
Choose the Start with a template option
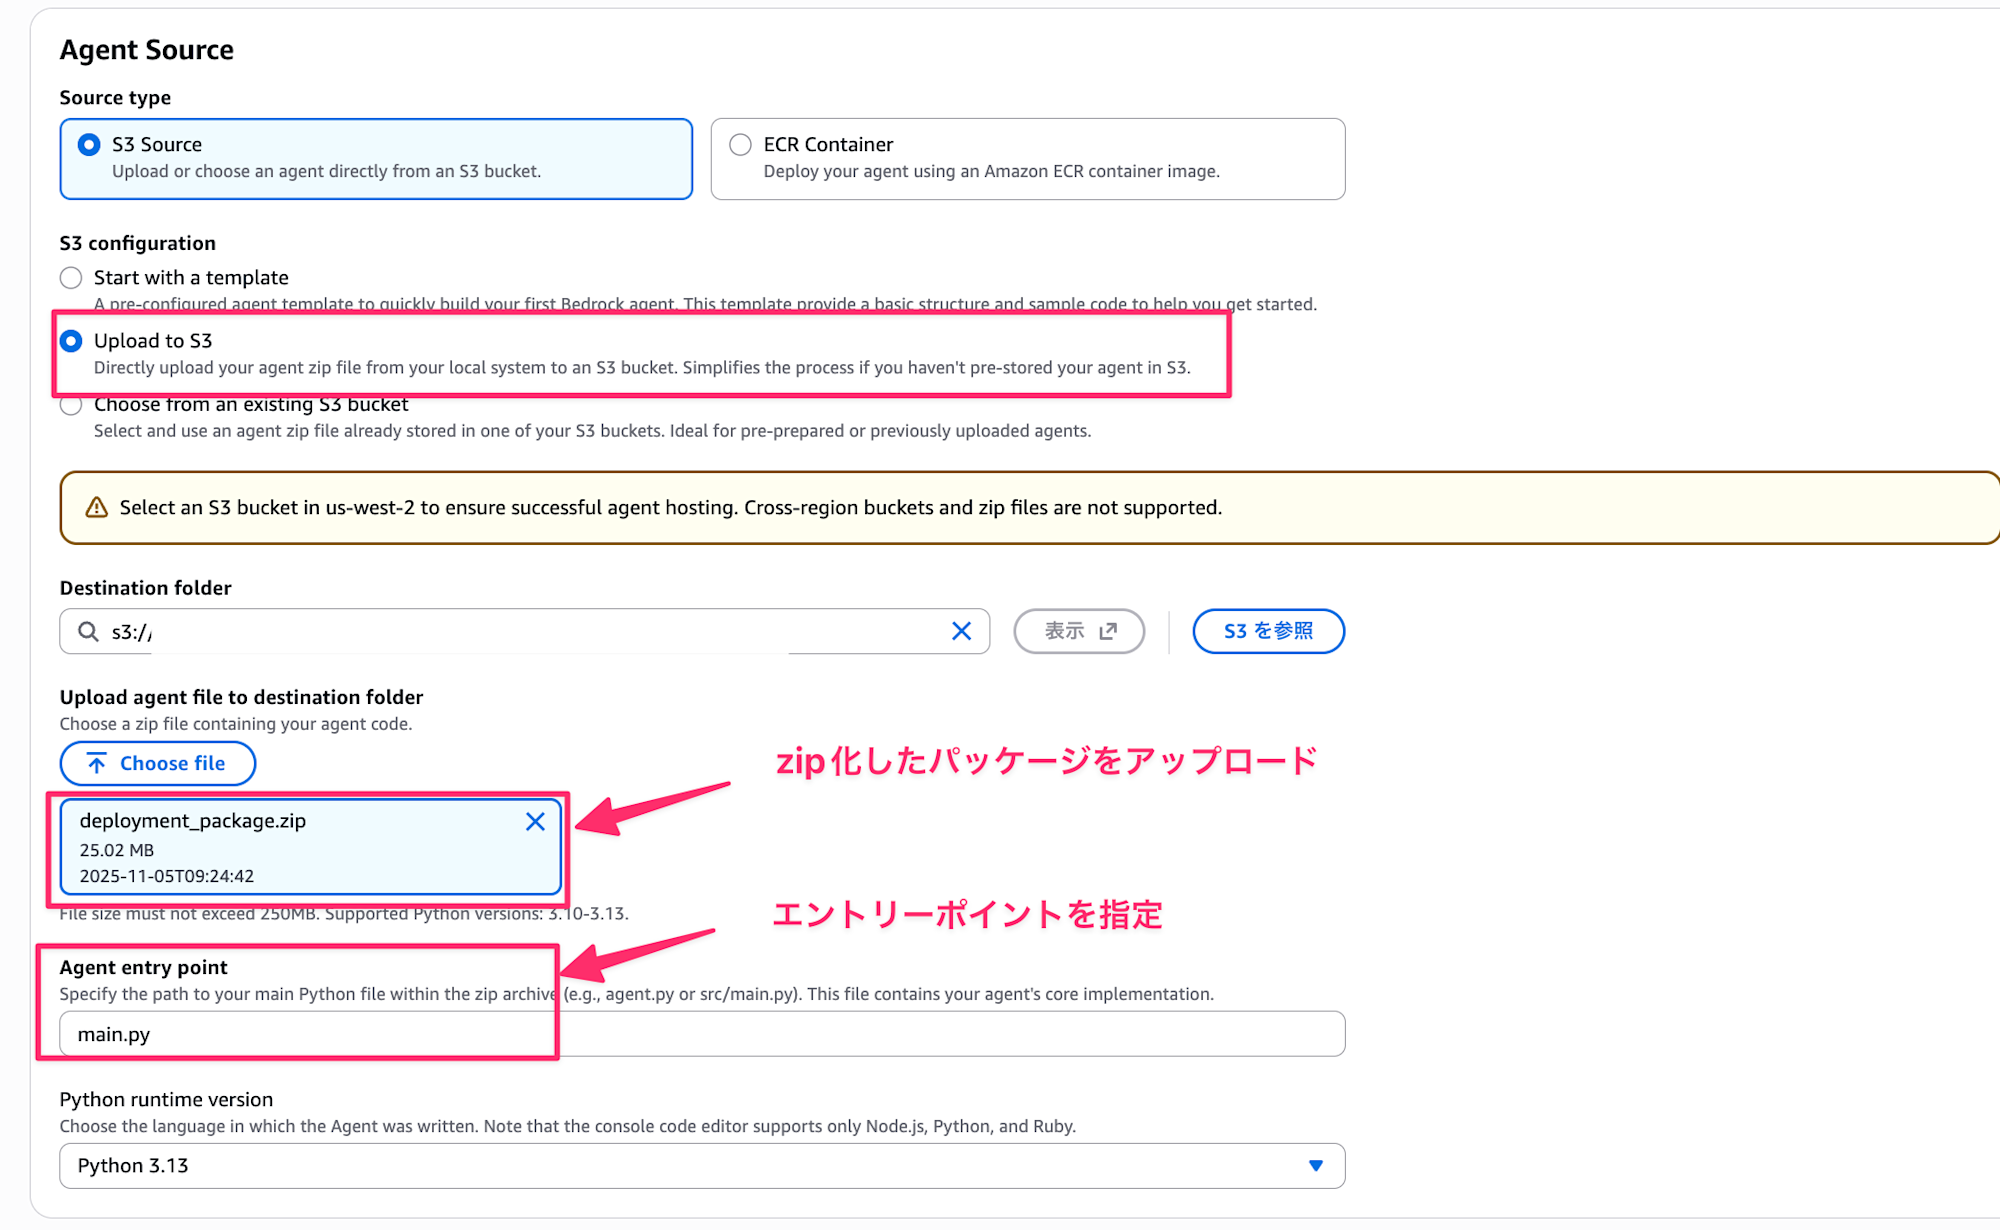coord(71,278)
